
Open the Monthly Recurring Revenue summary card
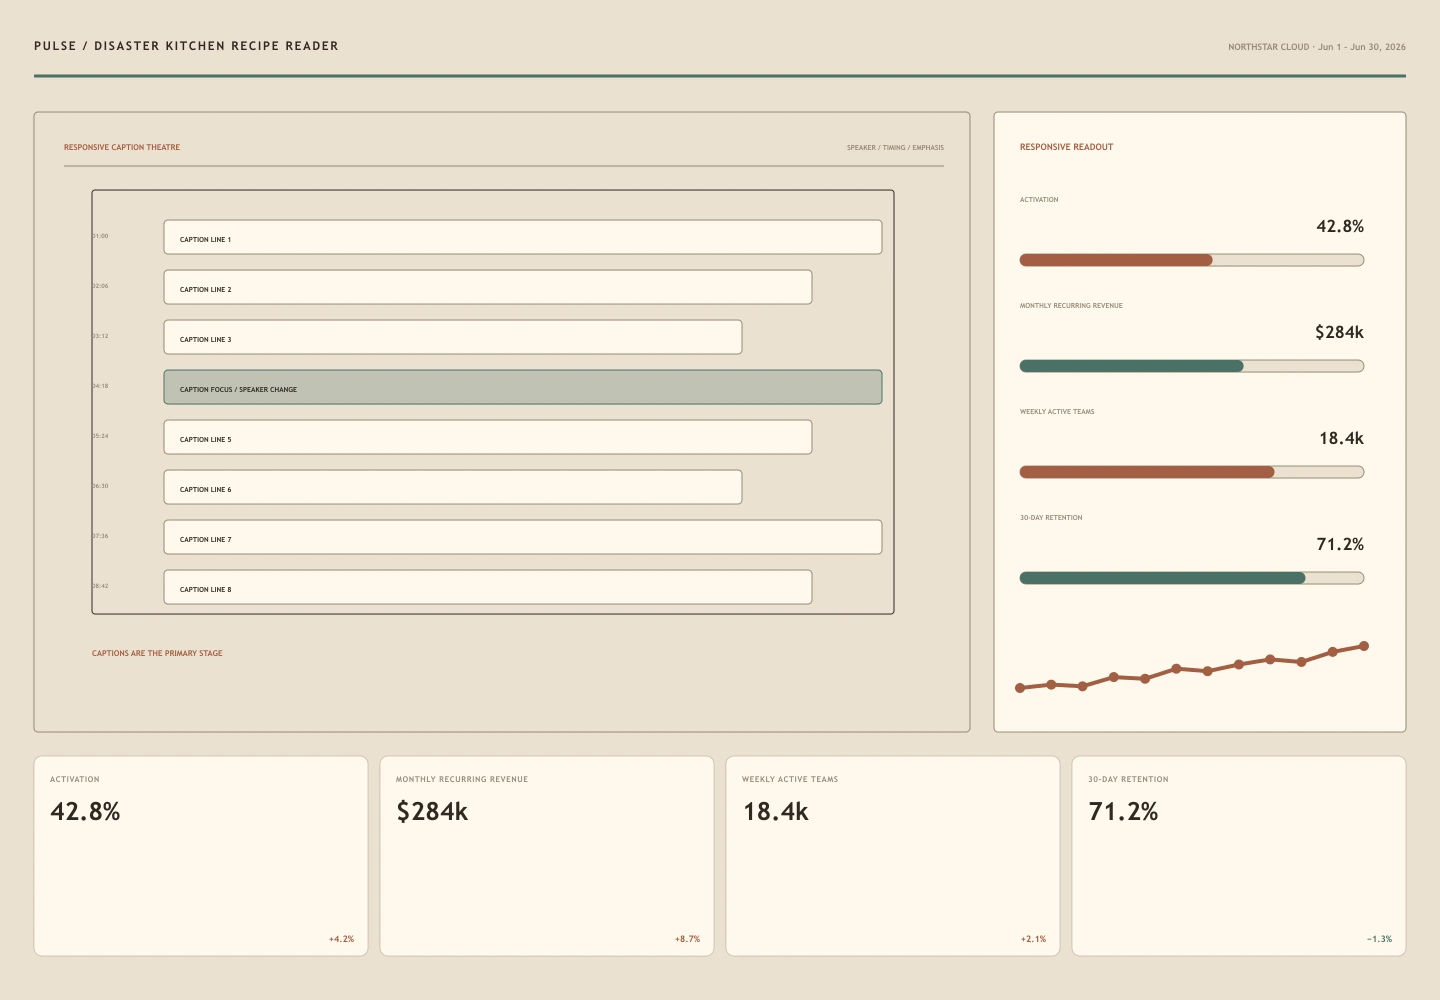547,856
